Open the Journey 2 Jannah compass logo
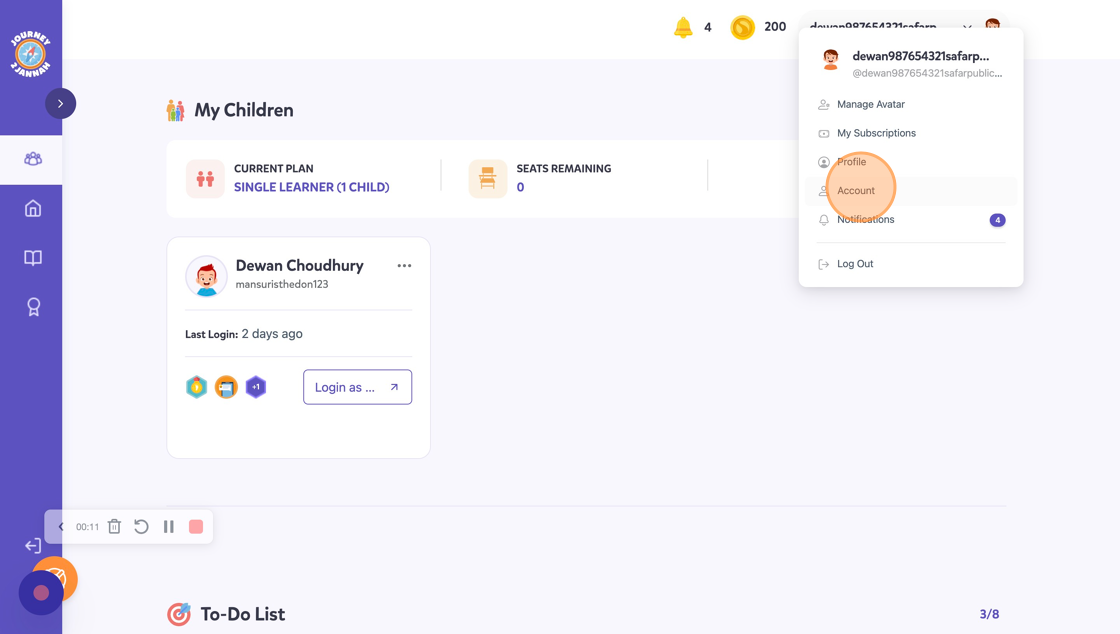Viewport: 1120px width, 634px height. pyautogui.click(x=31, y=54)
